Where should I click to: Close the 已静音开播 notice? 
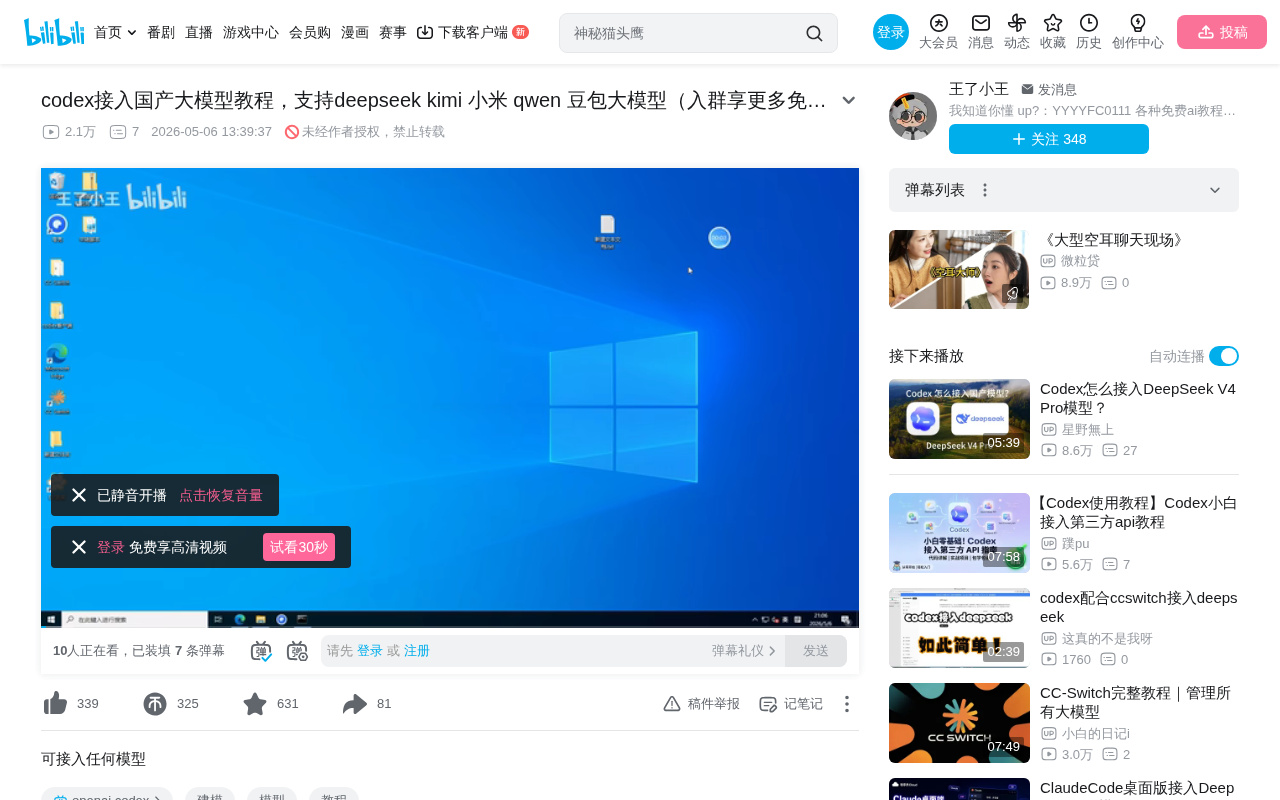click(x=79, y=495)
